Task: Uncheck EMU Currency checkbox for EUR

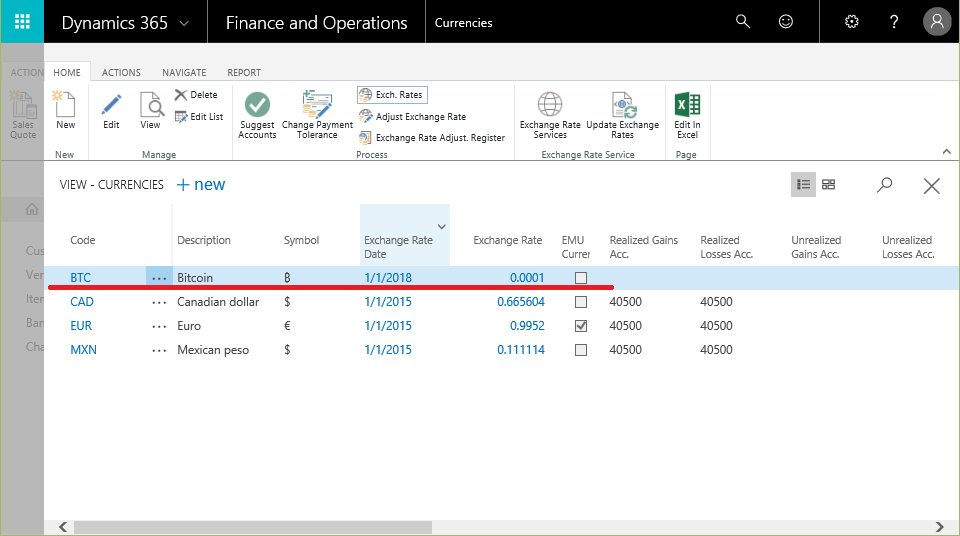Action: pos(581,326)
